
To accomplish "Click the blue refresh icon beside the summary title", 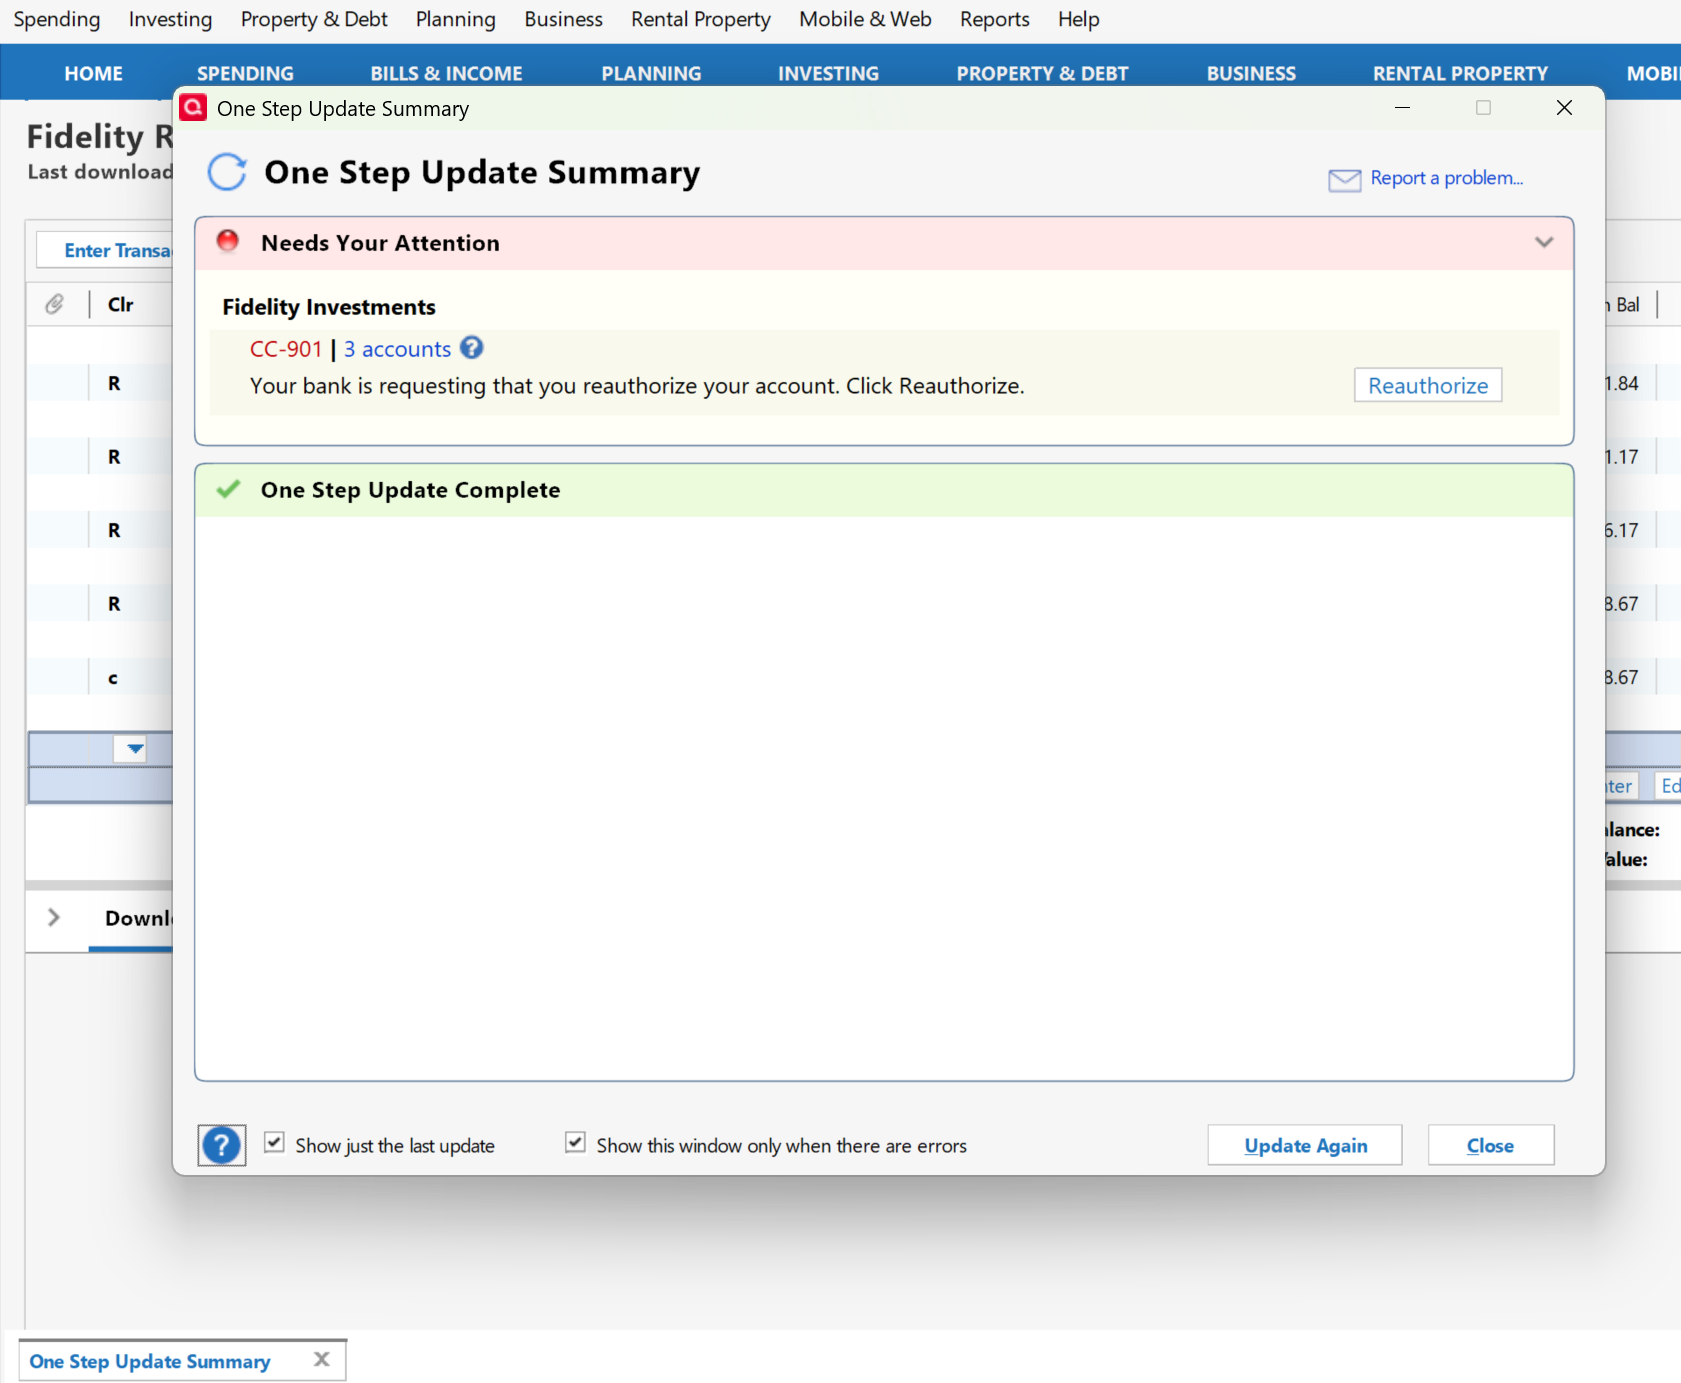I will [x=226, y=172].
